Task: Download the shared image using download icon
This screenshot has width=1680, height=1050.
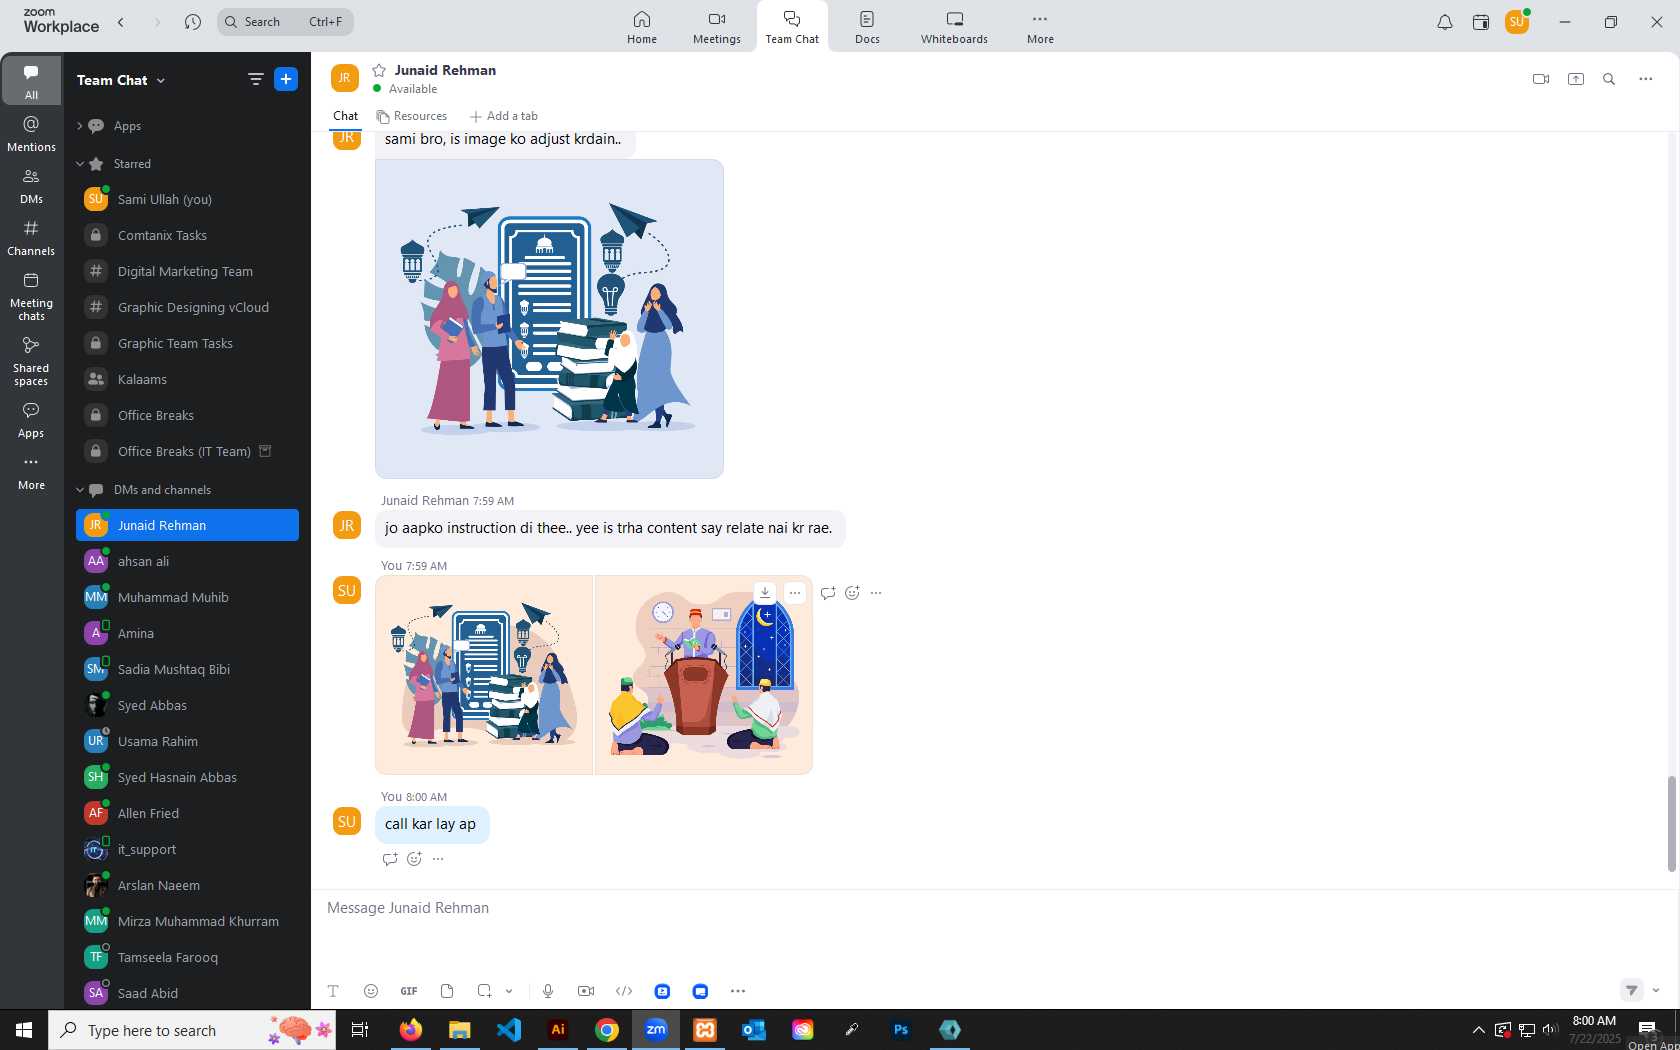Action: tap(765, 592)
